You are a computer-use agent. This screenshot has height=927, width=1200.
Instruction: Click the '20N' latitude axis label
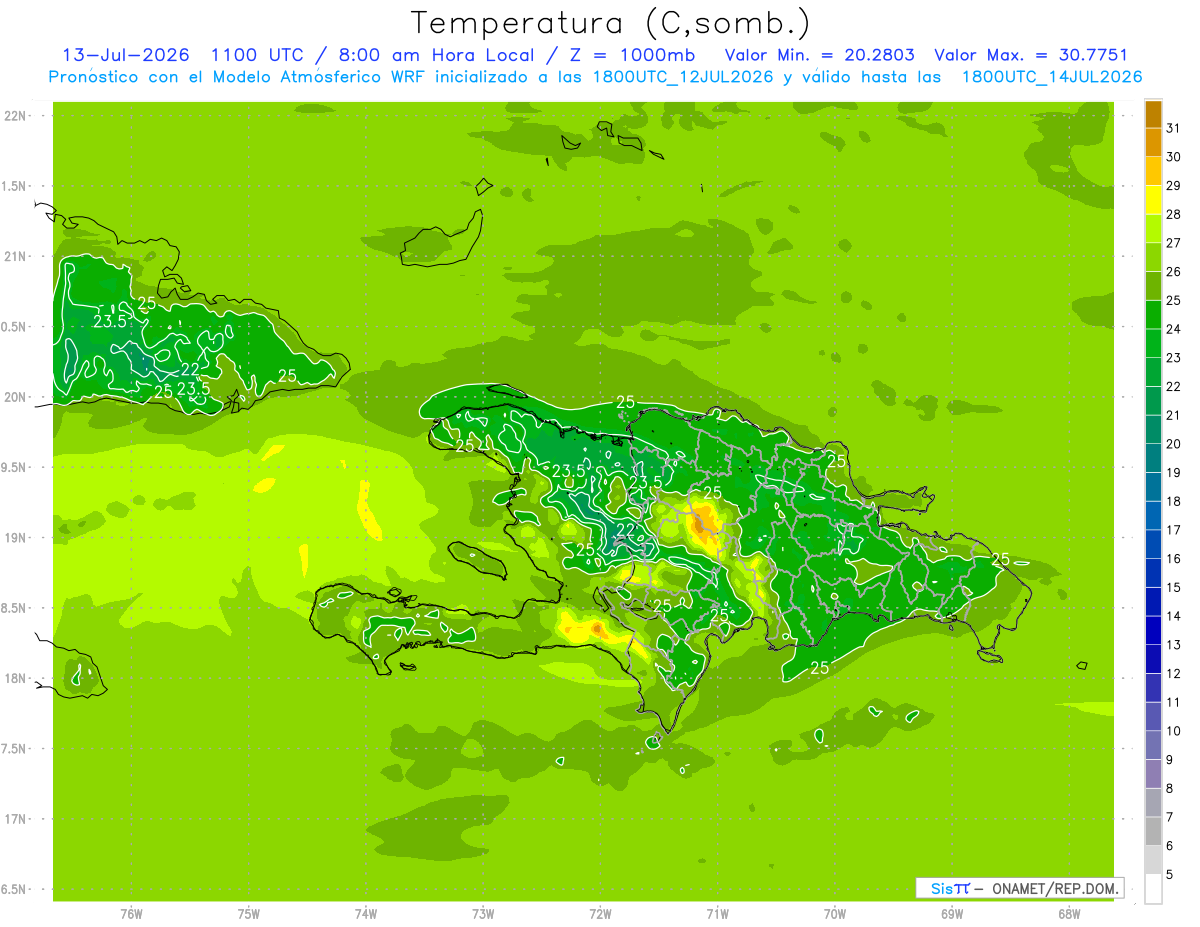pos(16,397)
